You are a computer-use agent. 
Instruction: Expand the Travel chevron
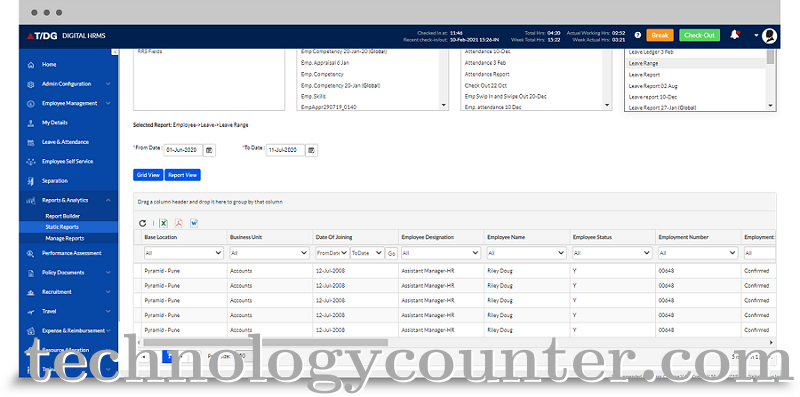pyautogui.click(x=108, y=311)
